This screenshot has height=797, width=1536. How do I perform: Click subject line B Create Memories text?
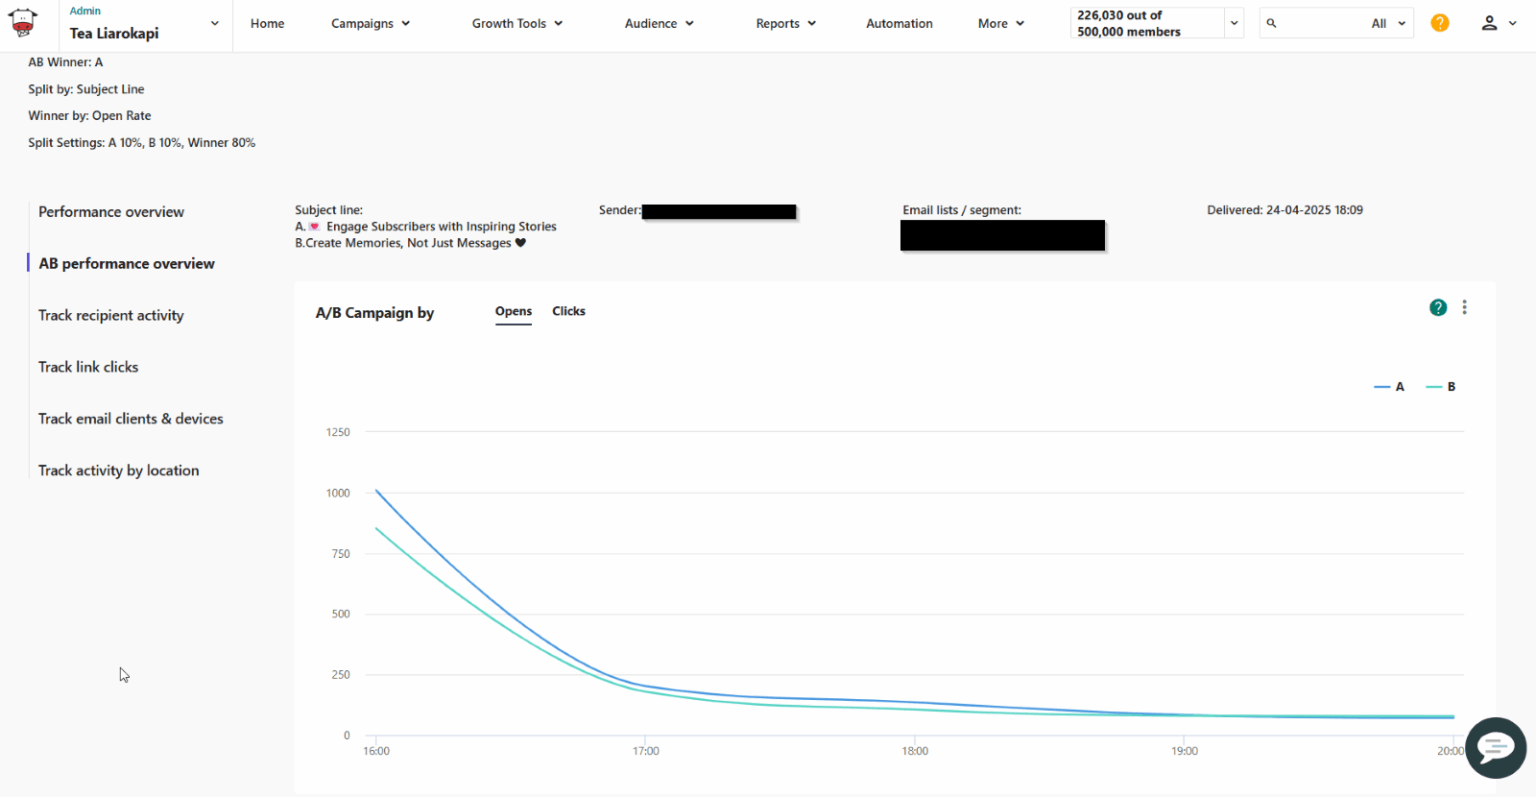click(410, 243)
